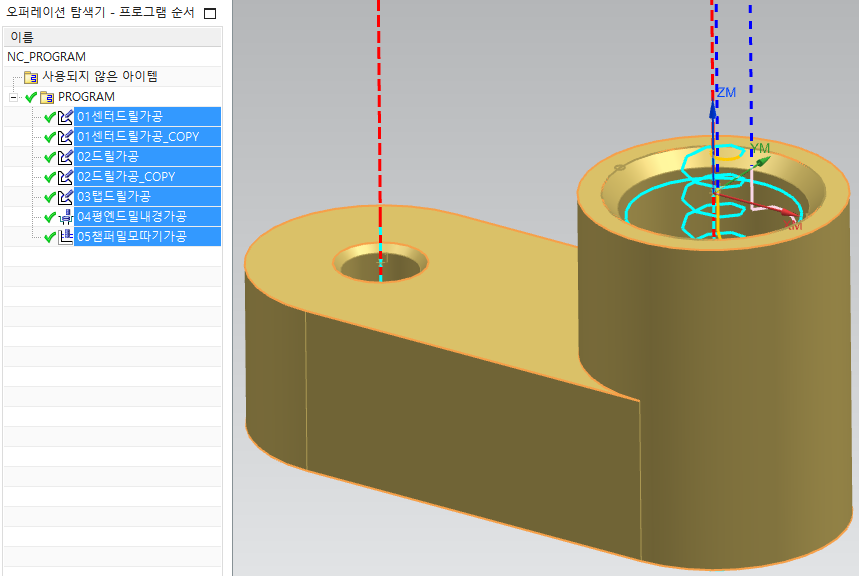
Task: Select the 05챔퍼밀모따기가공 operation name
Action: [x=132, y=236]
